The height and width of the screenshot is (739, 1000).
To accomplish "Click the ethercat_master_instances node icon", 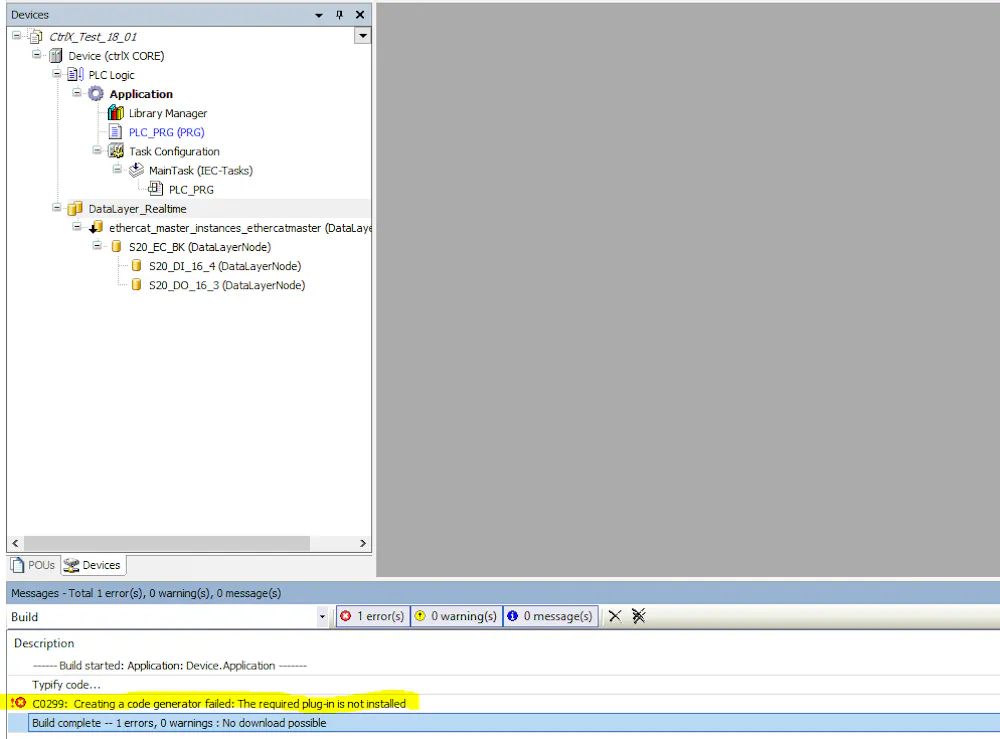I will (x=96, y=228).
